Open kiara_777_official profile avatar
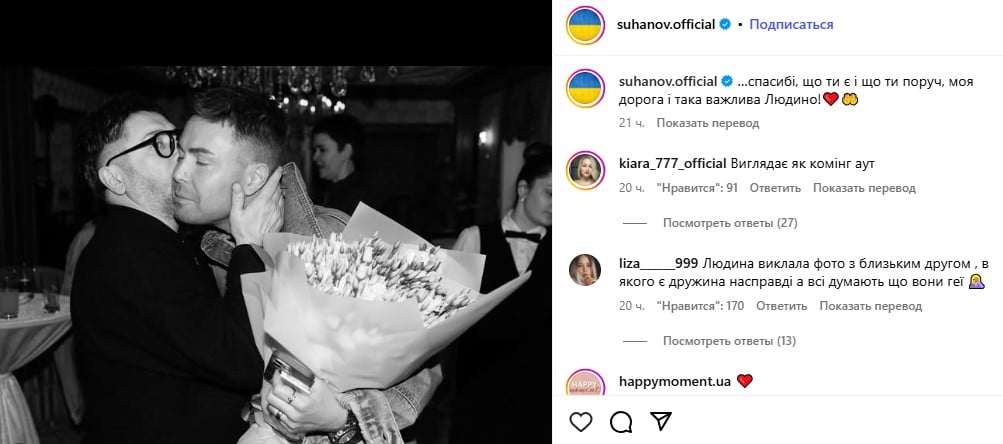Image resolution: width=1003 pixels, height=444 pixels. click(x=585, y=170)
